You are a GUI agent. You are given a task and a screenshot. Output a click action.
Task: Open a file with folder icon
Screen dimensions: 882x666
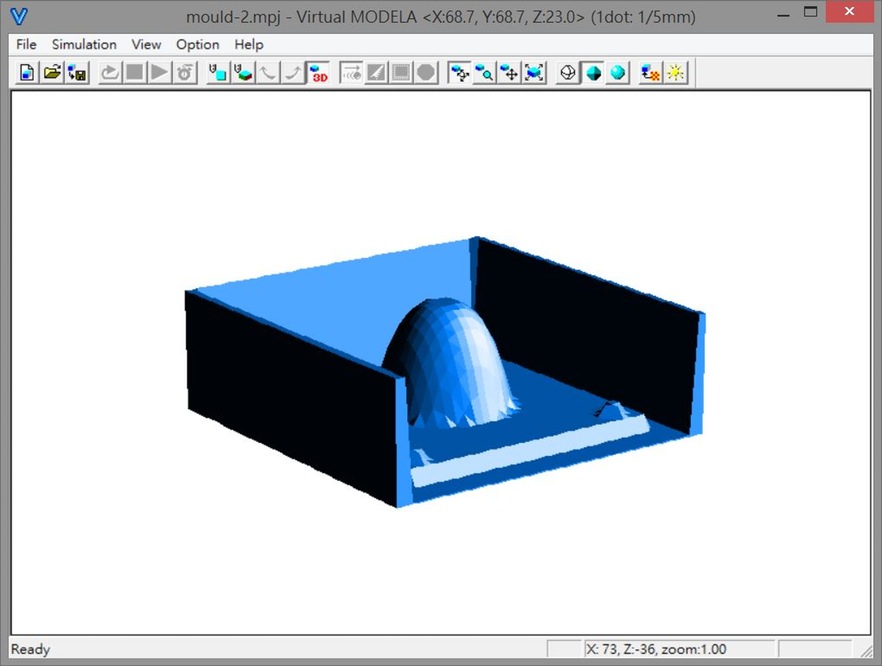pos(52,73)
